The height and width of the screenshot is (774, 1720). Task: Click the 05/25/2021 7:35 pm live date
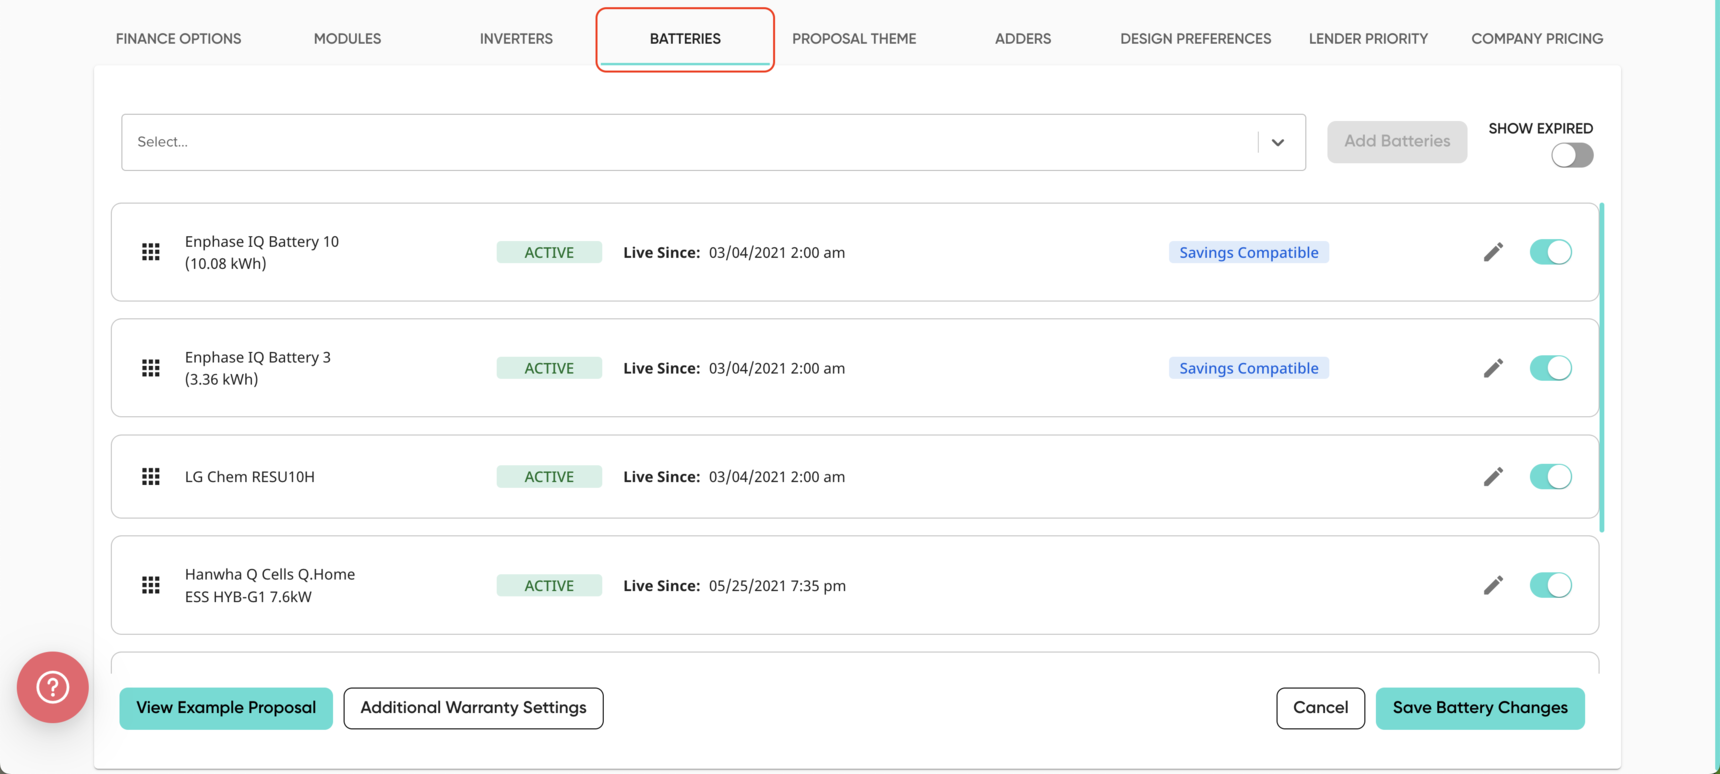pyautogui.click(x=777, y=586)
